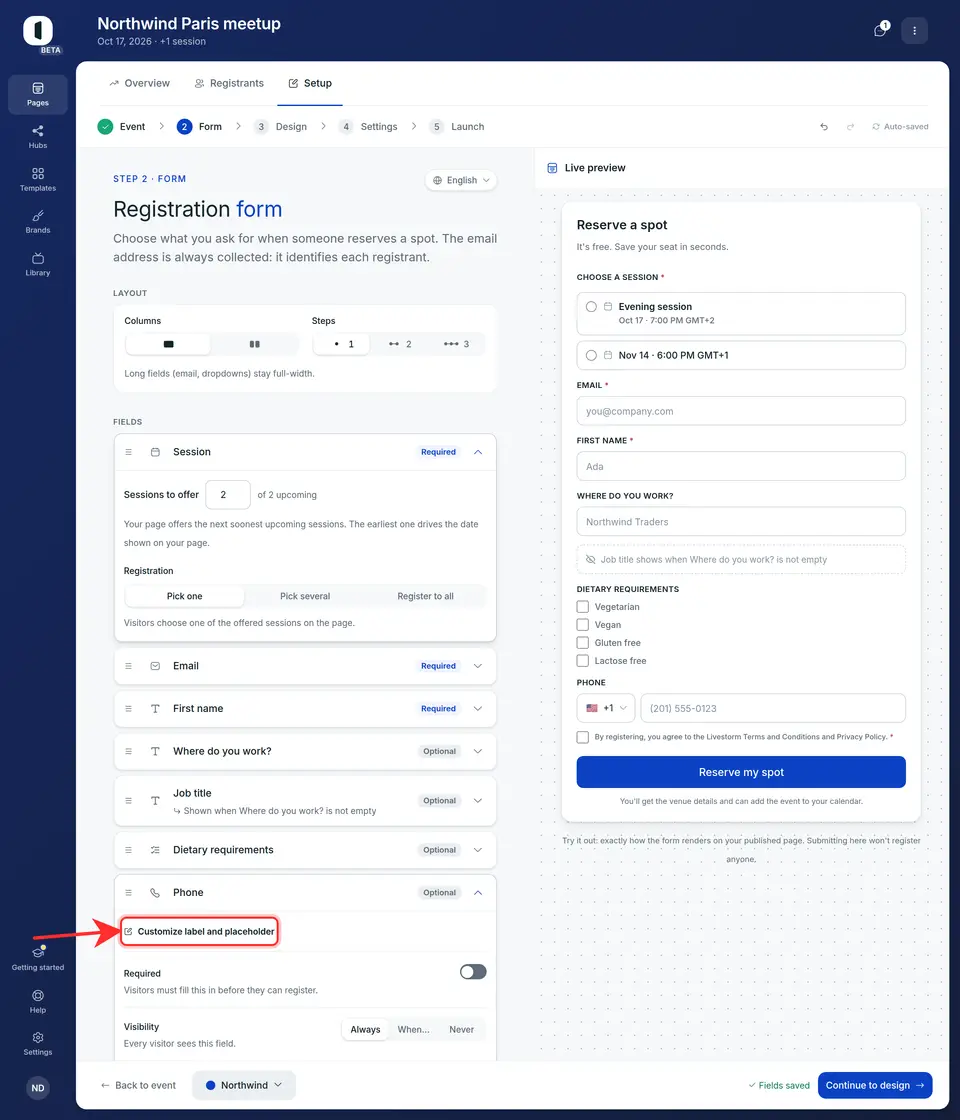The height and width of the screenshot is (1120, 960).
Task: Open Templates in the sidebar
Action: (x=38, y=179)
